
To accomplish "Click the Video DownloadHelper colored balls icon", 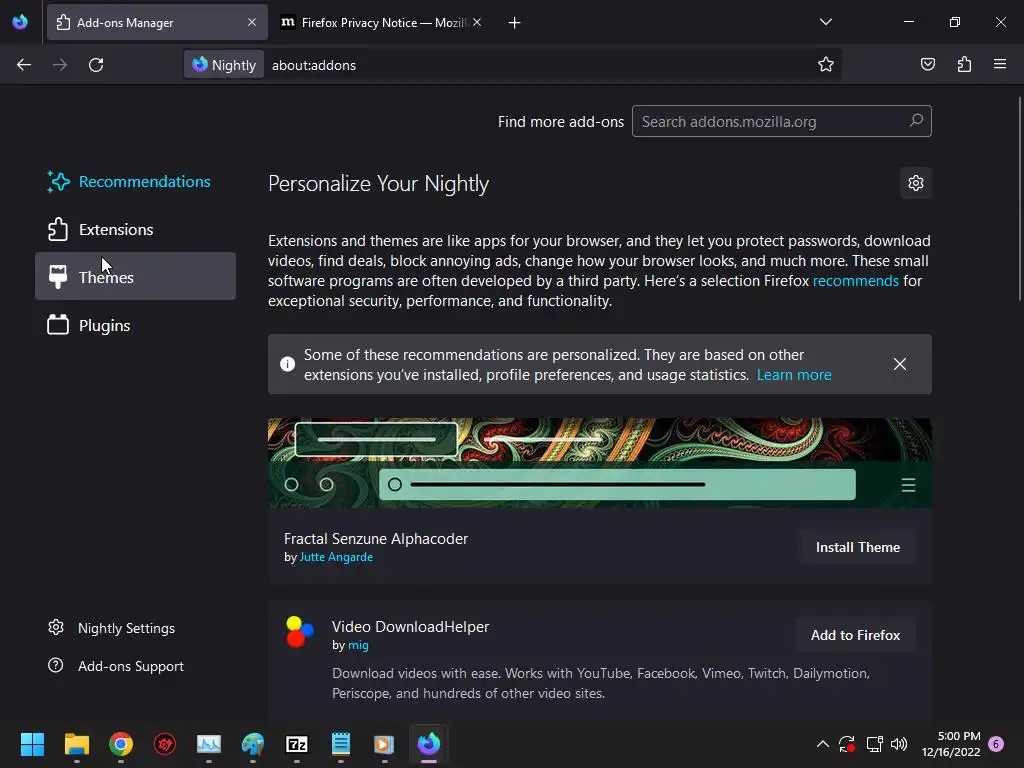I will [x=300, y=632].
